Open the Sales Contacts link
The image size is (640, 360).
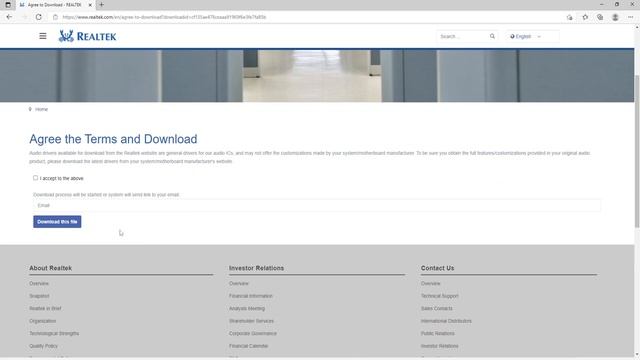[437, 309]
